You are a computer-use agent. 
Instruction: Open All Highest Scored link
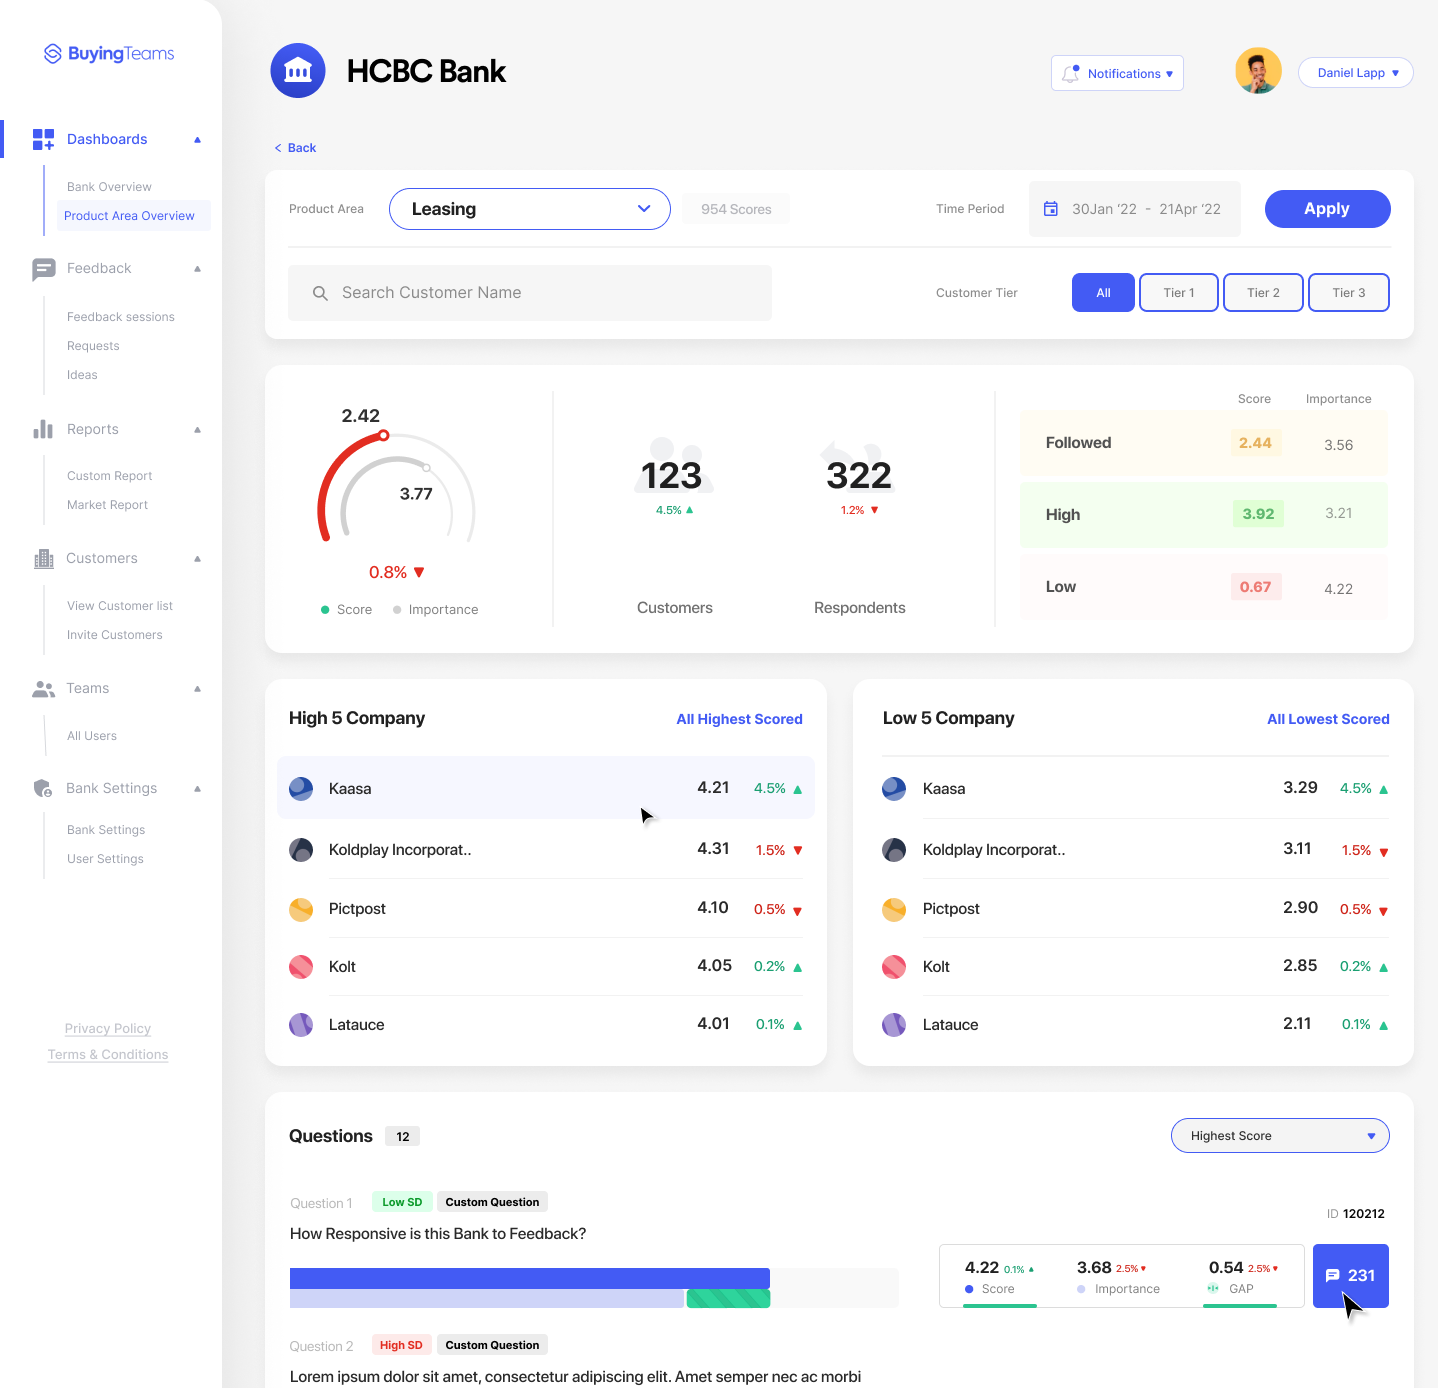pos(739,719)
